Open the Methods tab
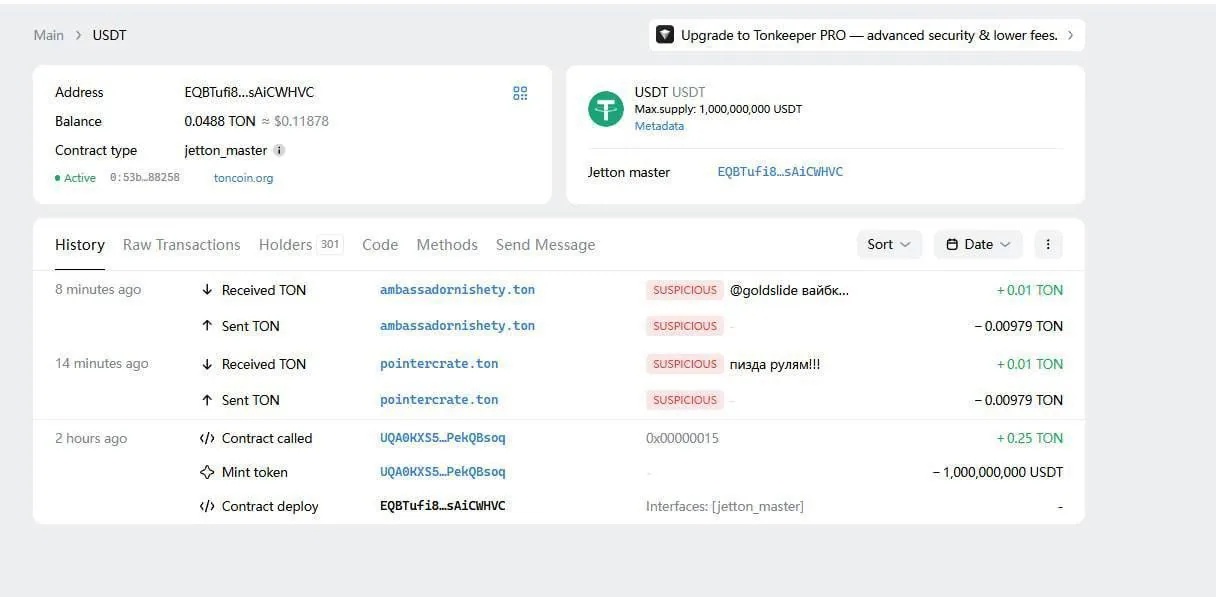 (x=447, y=245)
